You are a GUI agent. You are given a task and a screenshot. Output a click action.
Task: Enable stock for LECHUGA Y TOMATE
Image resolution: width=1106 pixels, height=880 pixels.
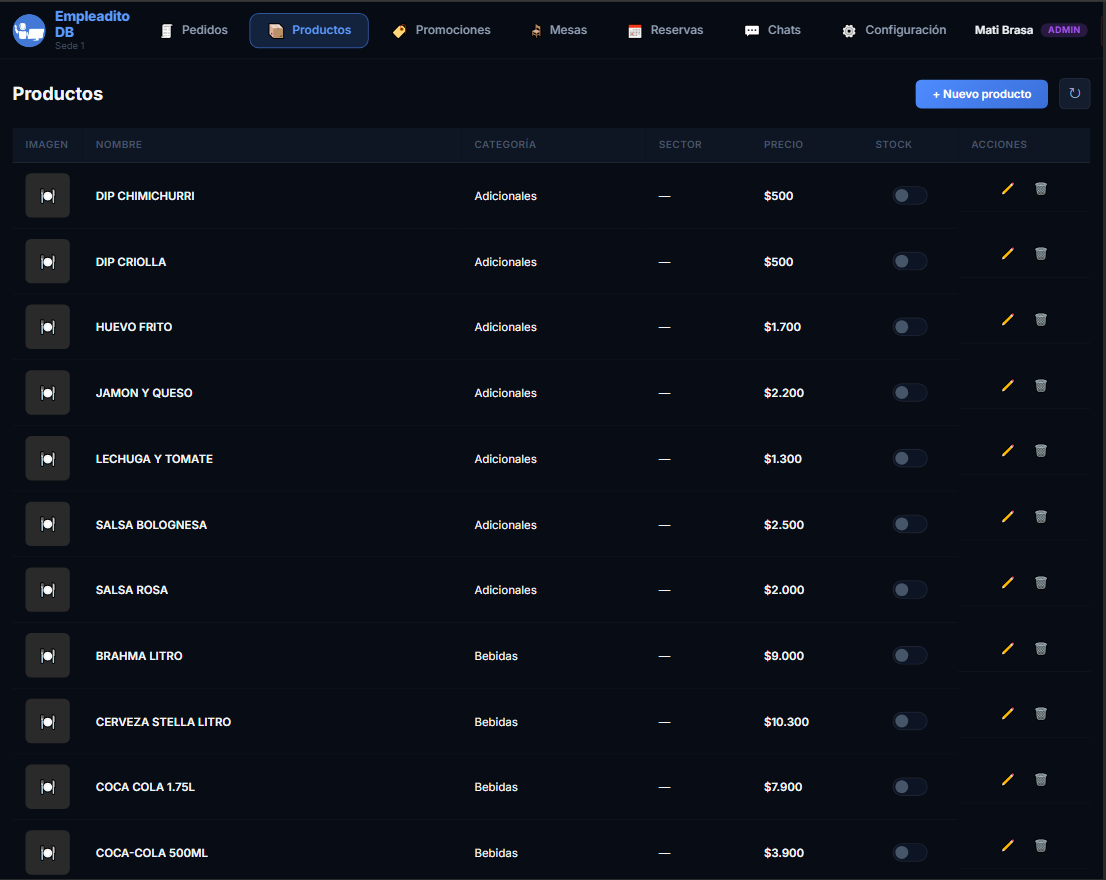pyautogui.click(x=909, y=459)
